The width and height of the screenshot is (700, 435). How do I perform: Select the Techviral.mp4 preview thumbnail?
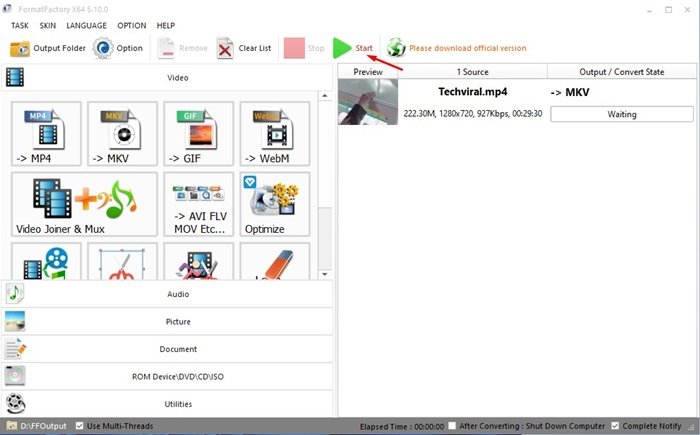click(368, 102)
